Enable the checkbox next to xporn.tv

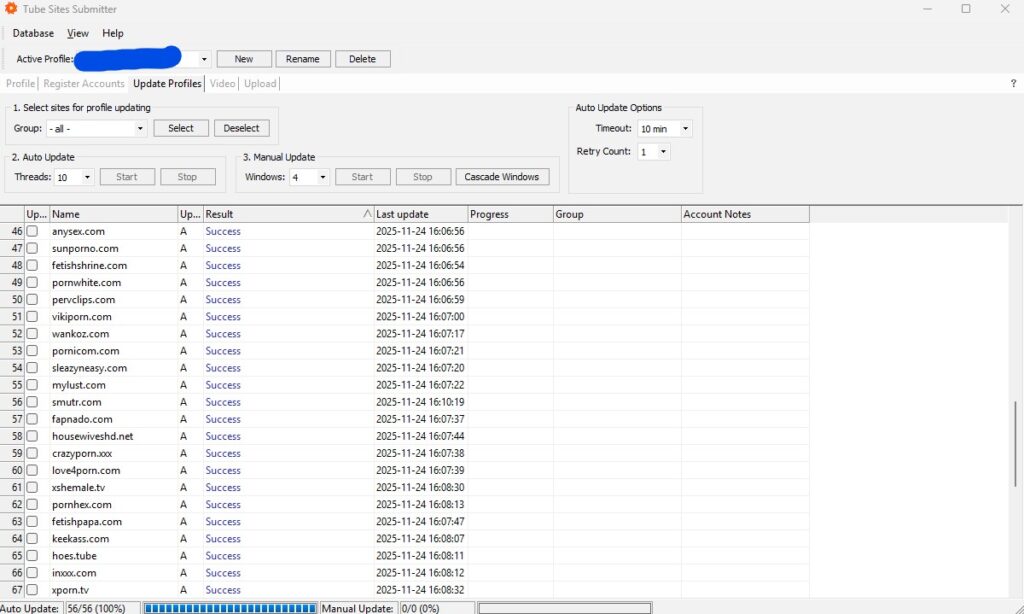pyautogui.click(x=31, y=590)
